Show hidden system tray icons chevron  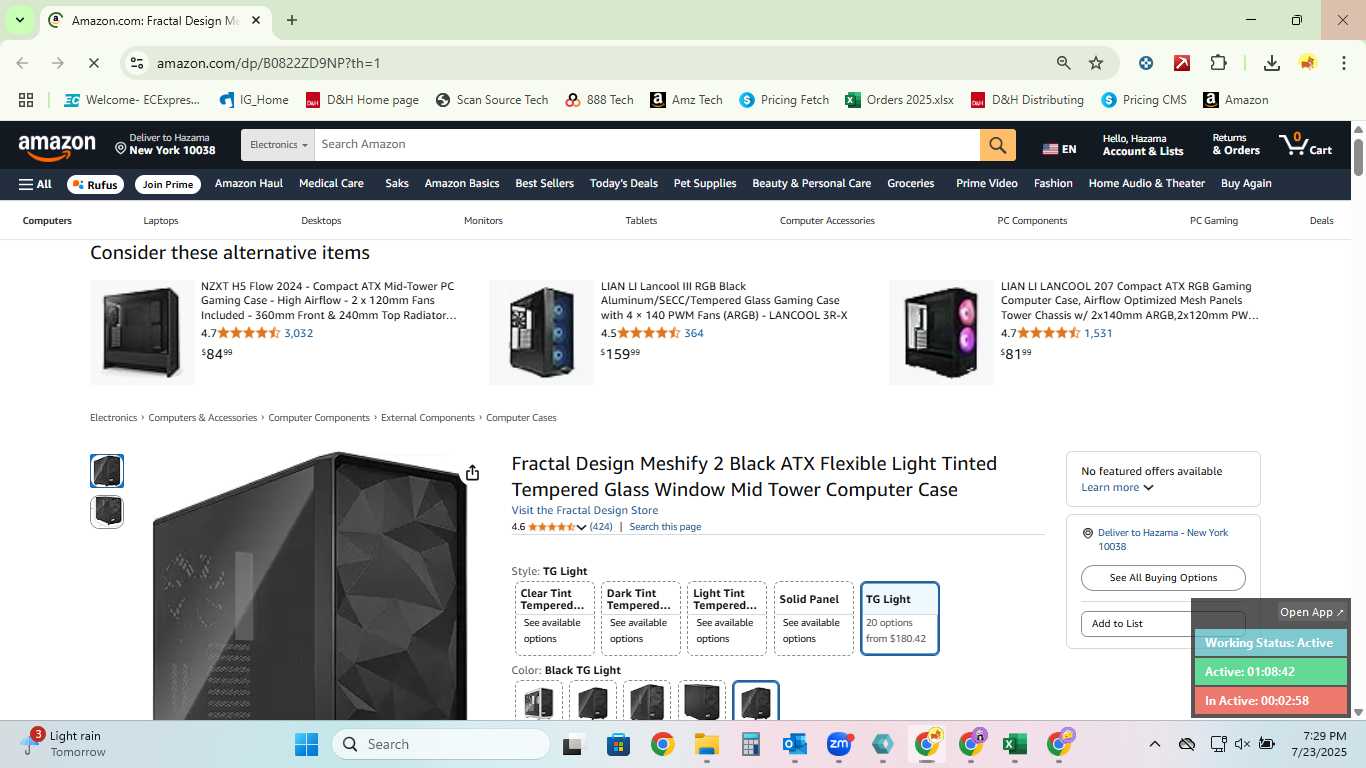pos(1154,744)
